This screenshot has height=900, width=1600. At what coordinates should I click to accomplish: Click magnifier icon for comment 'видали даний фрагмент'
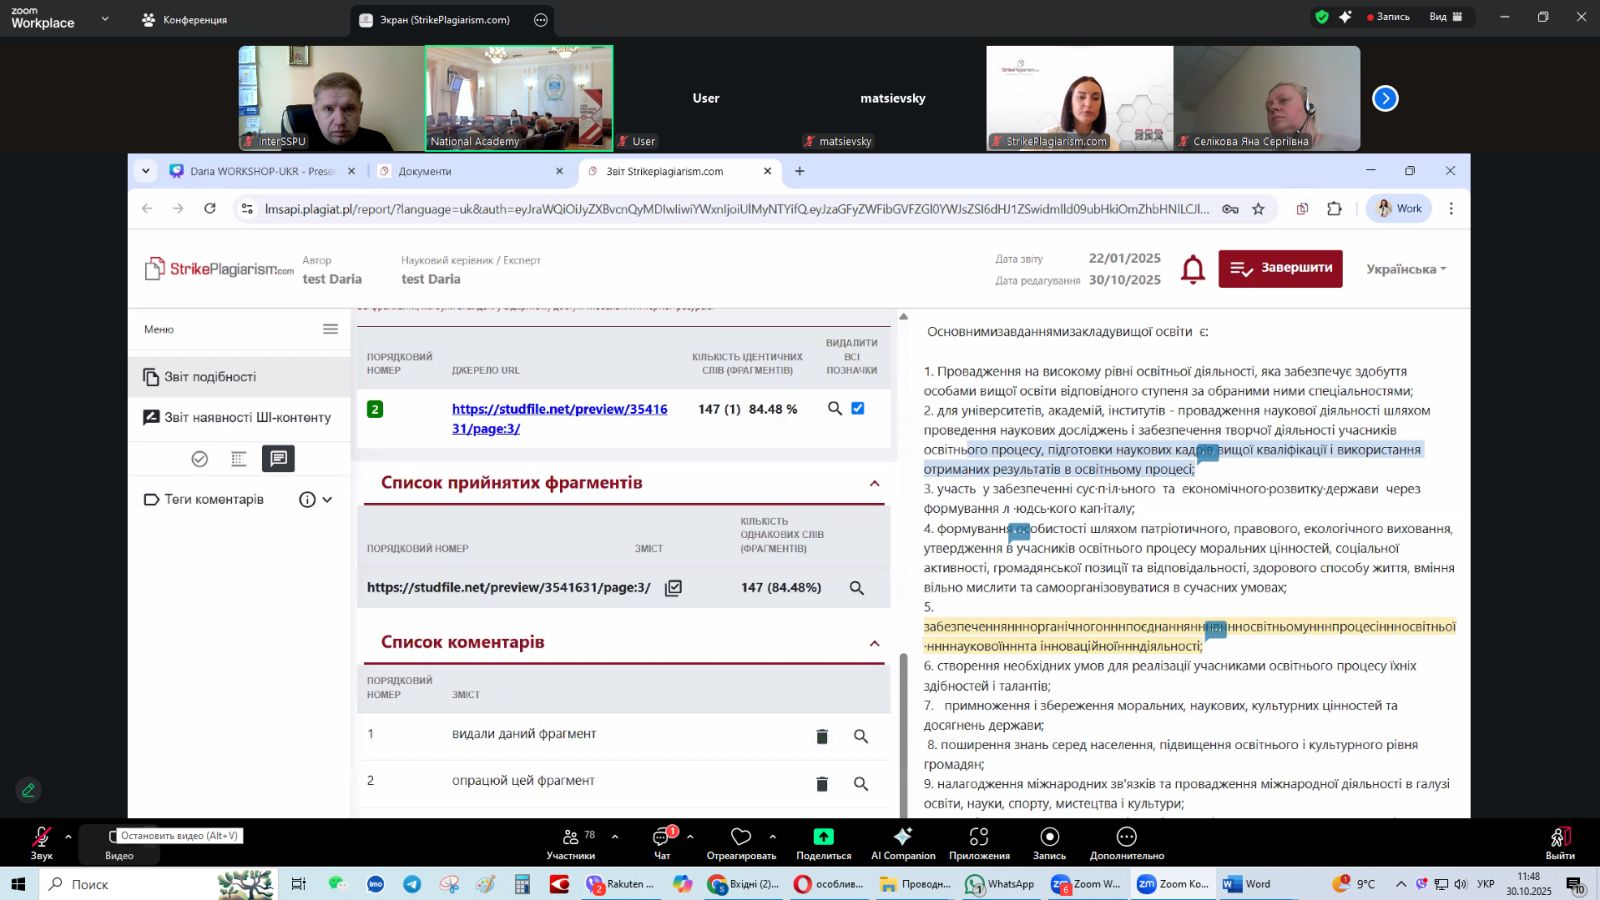tap(860, 737)
